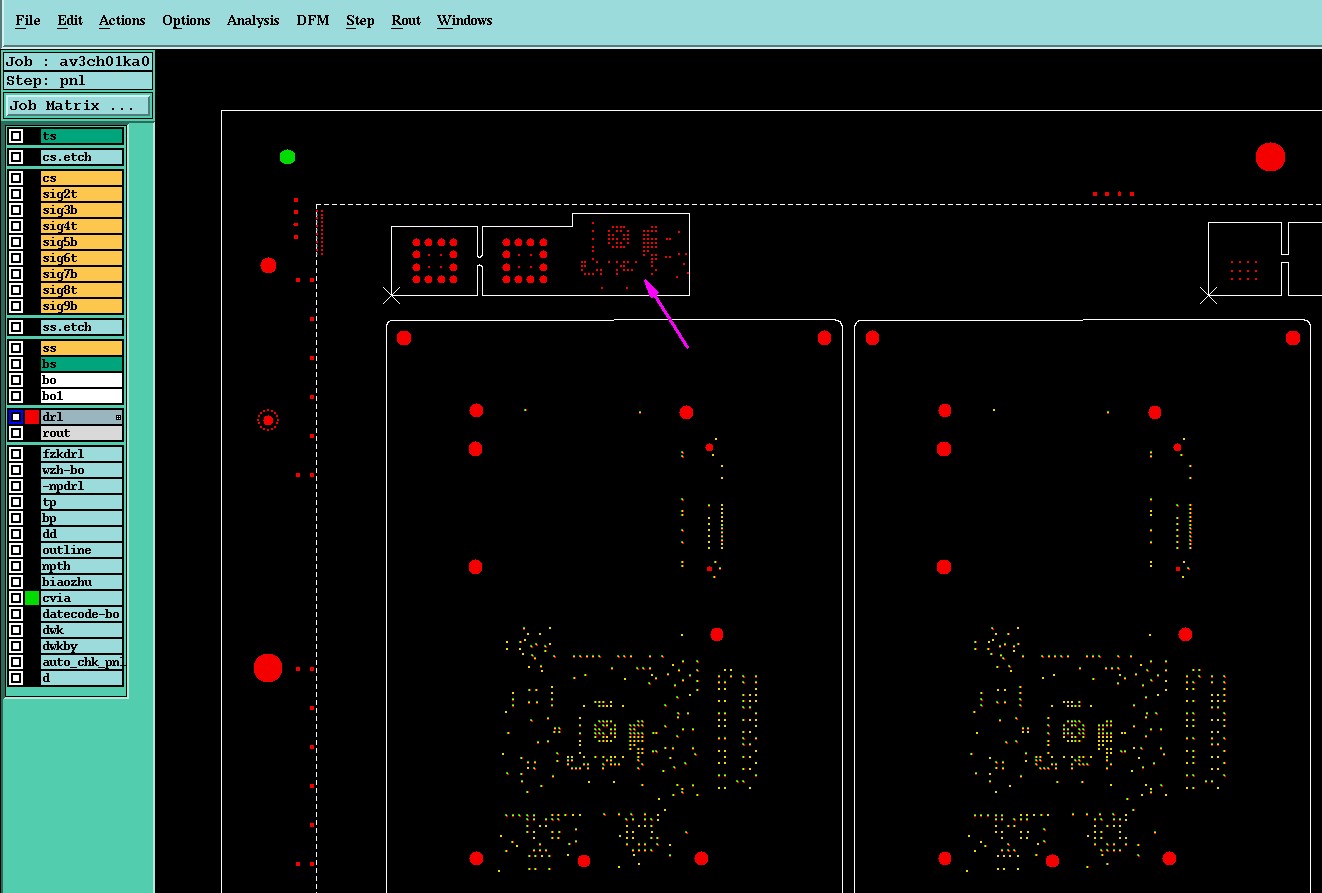1322x893 pixels.
Task: Select the cs.etch layer name
Action: pos(82,157)
